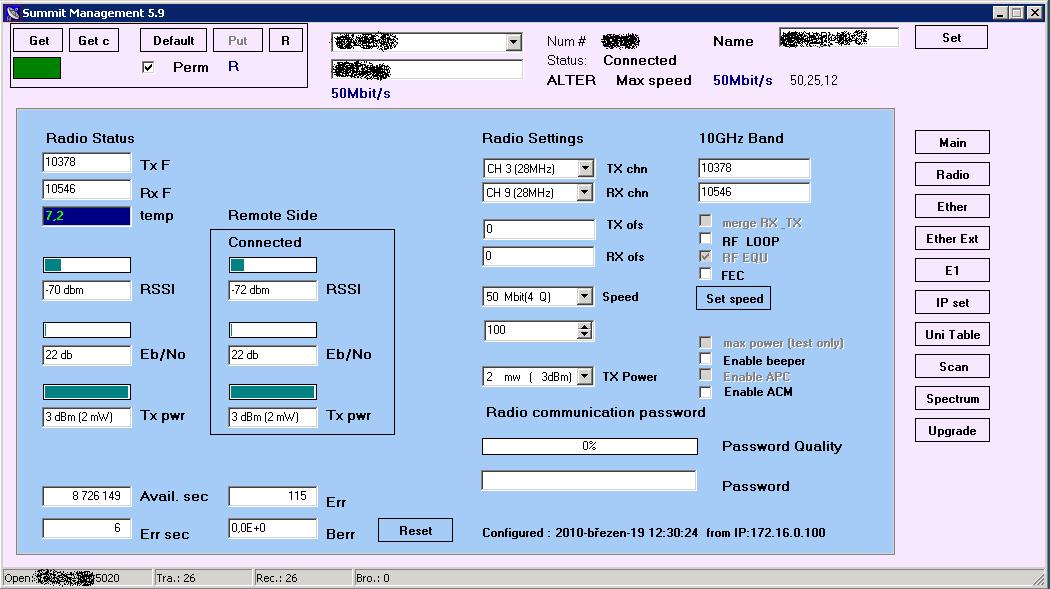Enable the ACM checkbox

pyautogui.click(x=705, y=392)
